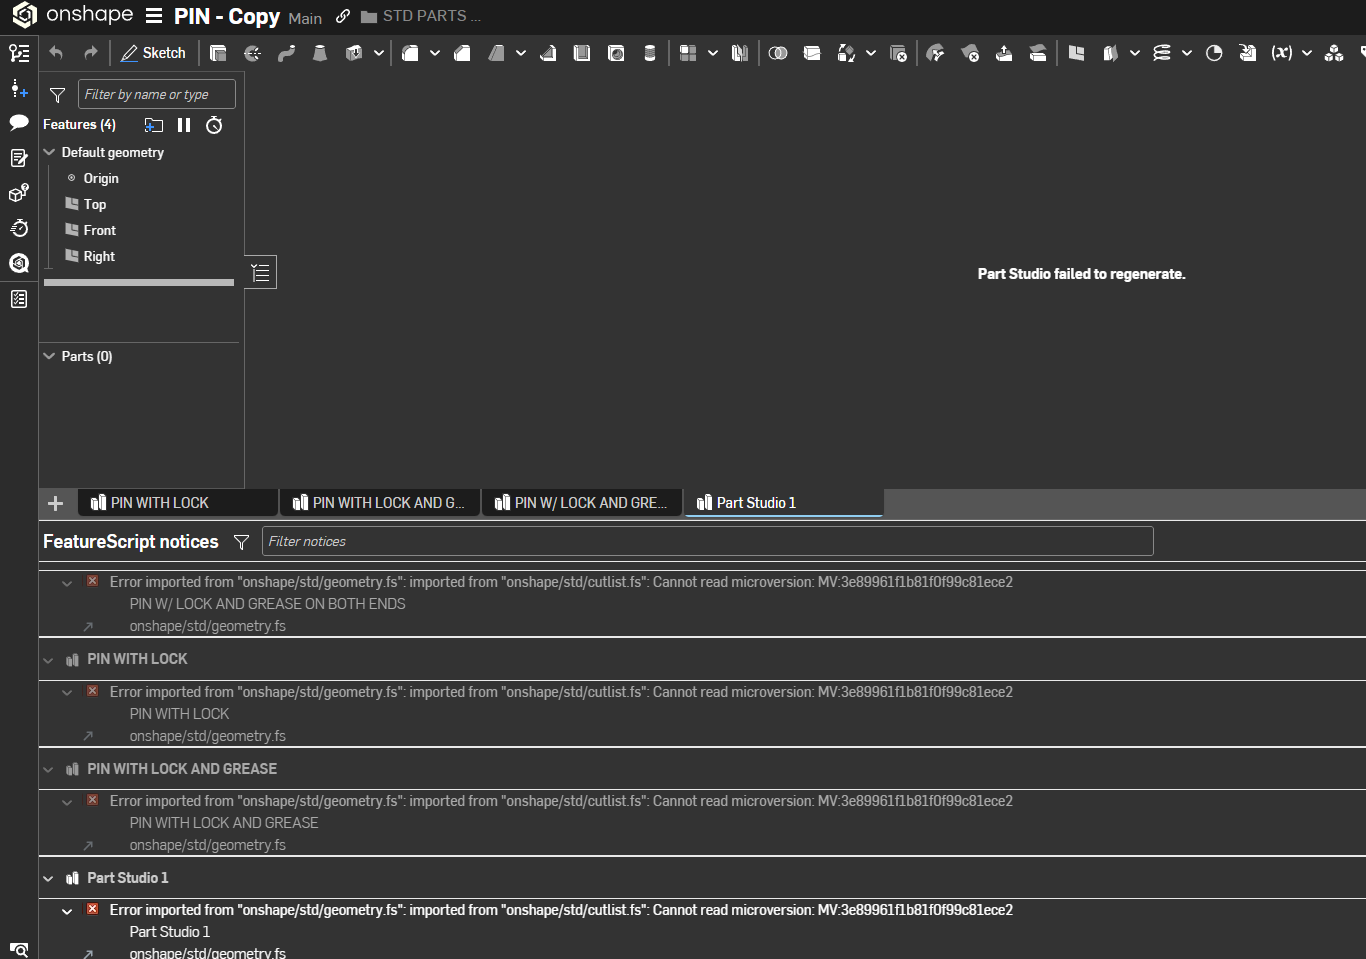Select the Draft tool
The image size is (1366, 959).
point(496,53)
